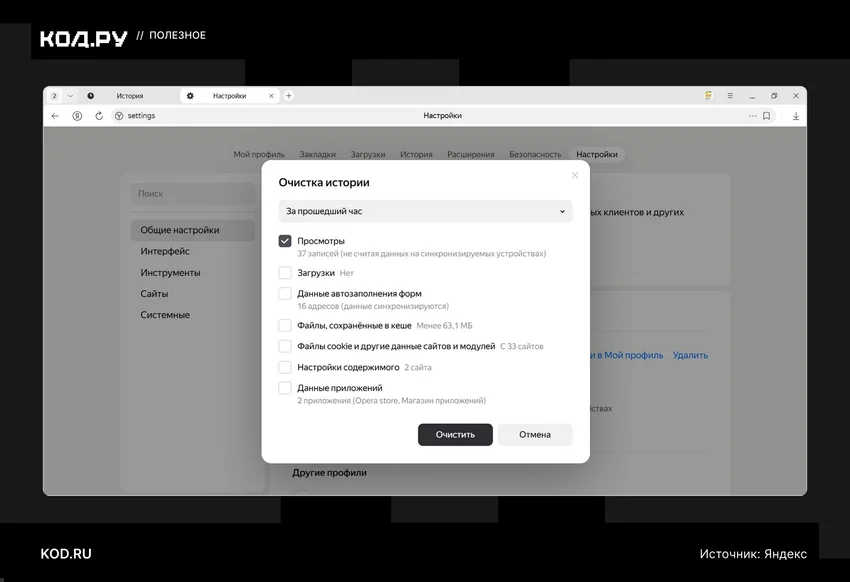Switch to the Расширения section
The width and height of the screenshot is (850, 582).
471,154
